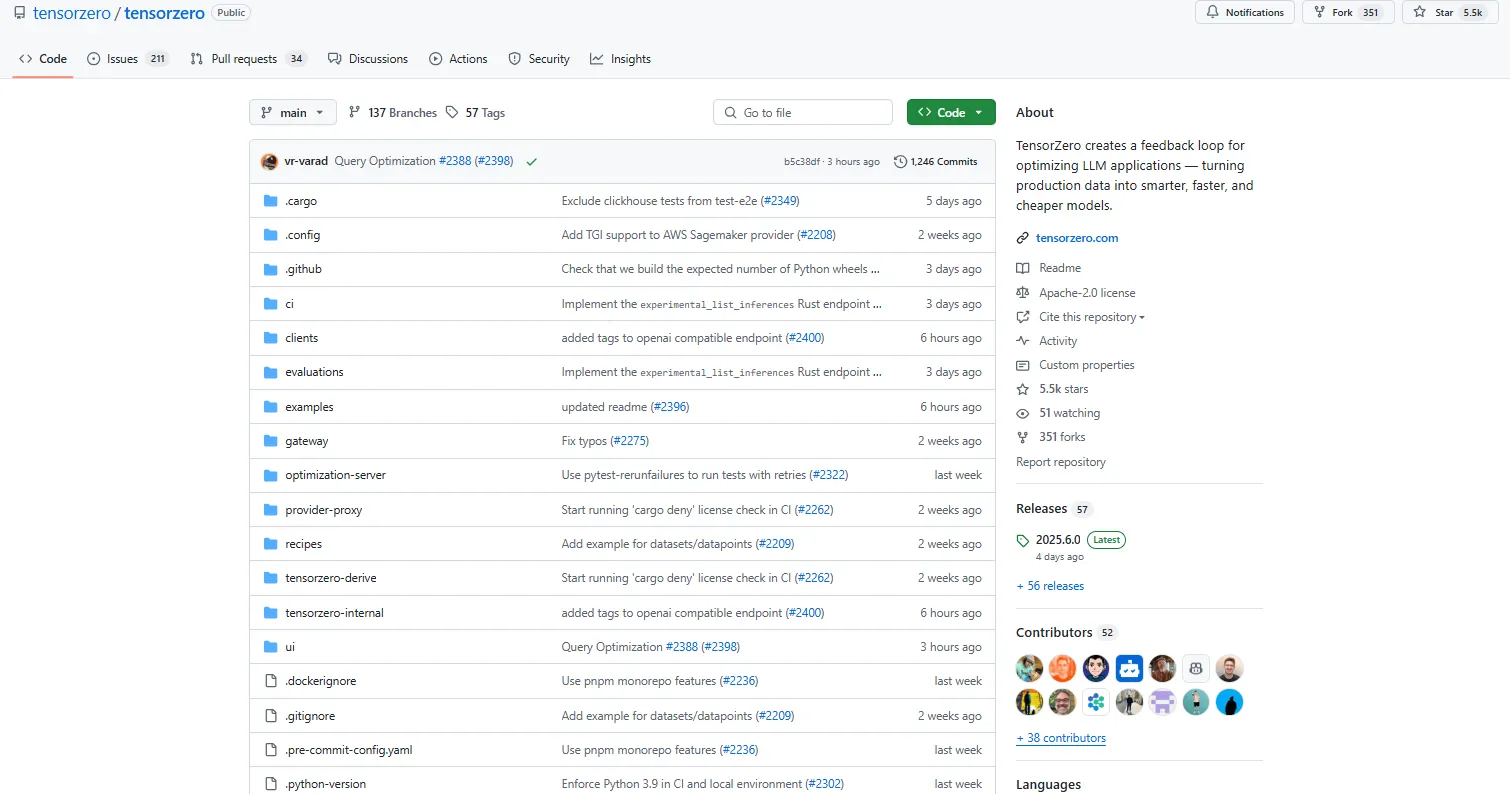Open the Actions tab
The width and height of the screenshot is (1510, 794).
(x=458, y=59)
